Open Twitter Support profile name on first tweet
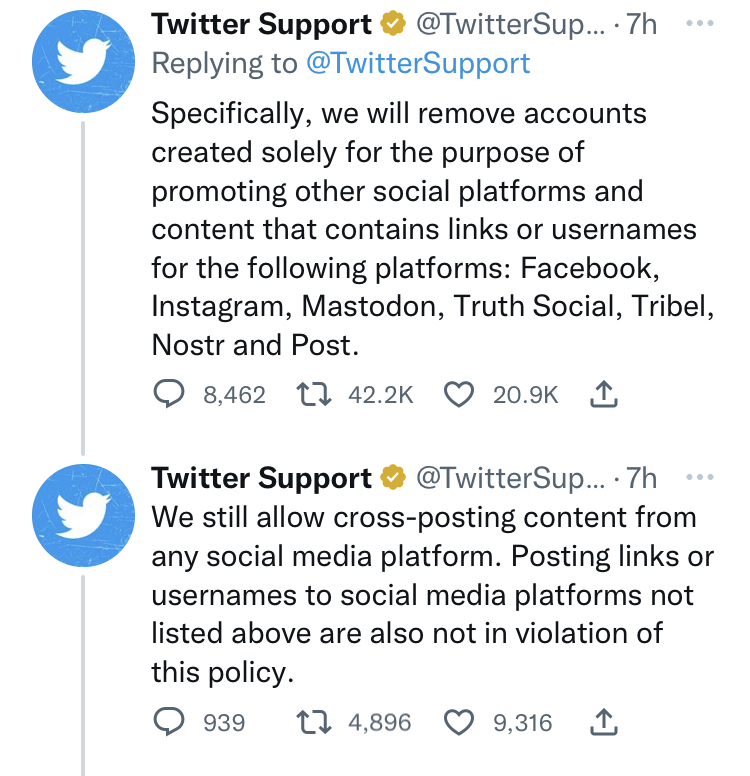This screenshot has height=776, width=750. pos(261,24)
